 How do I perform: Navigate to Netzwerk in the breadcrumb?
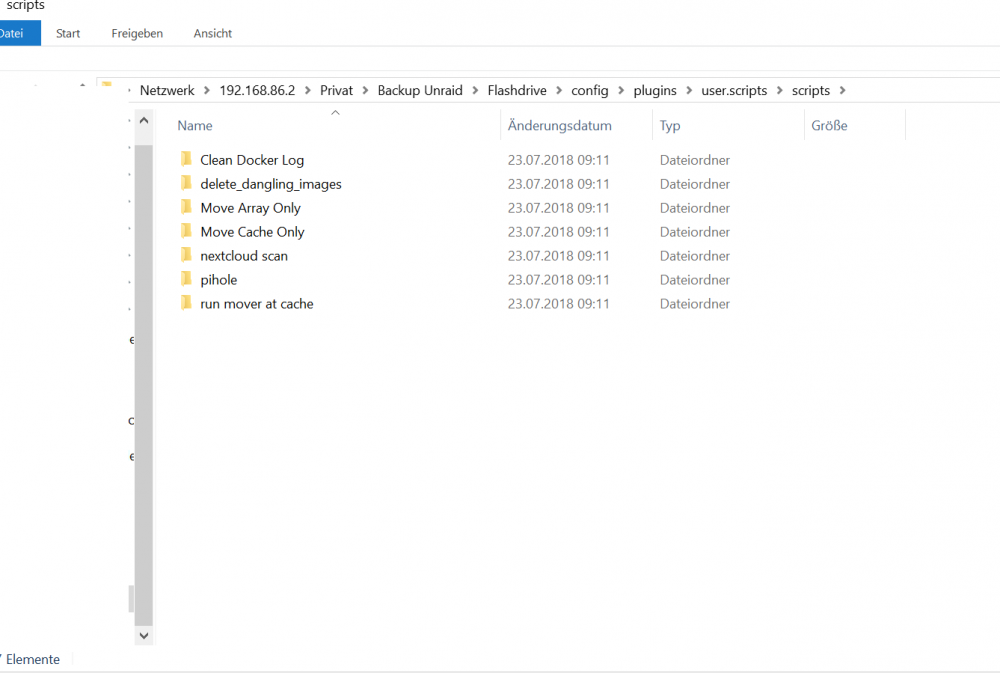(167, 91)
